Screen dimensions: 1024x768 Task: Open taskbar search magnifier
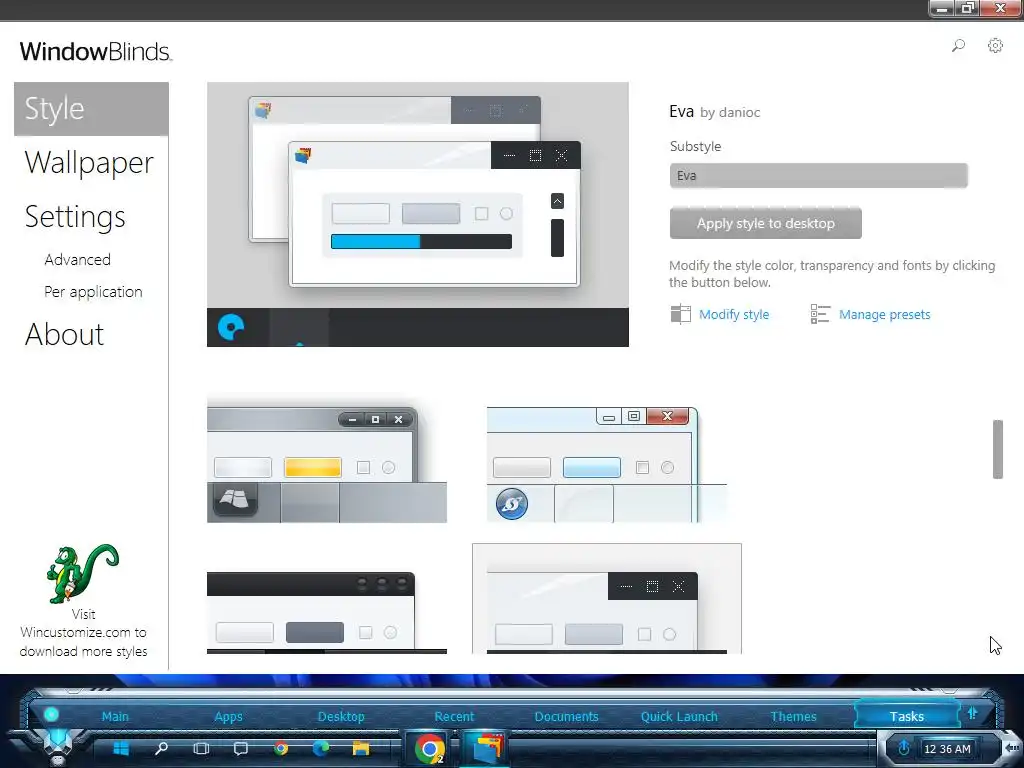coord(161,748)
